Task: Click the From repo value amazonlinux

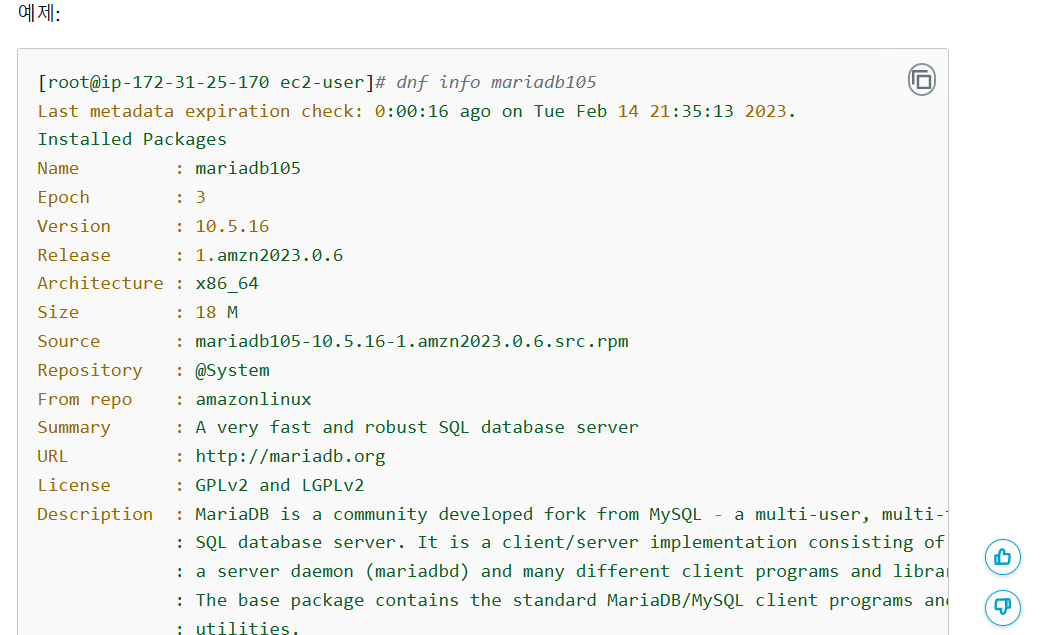Action: tap(253, 399)
